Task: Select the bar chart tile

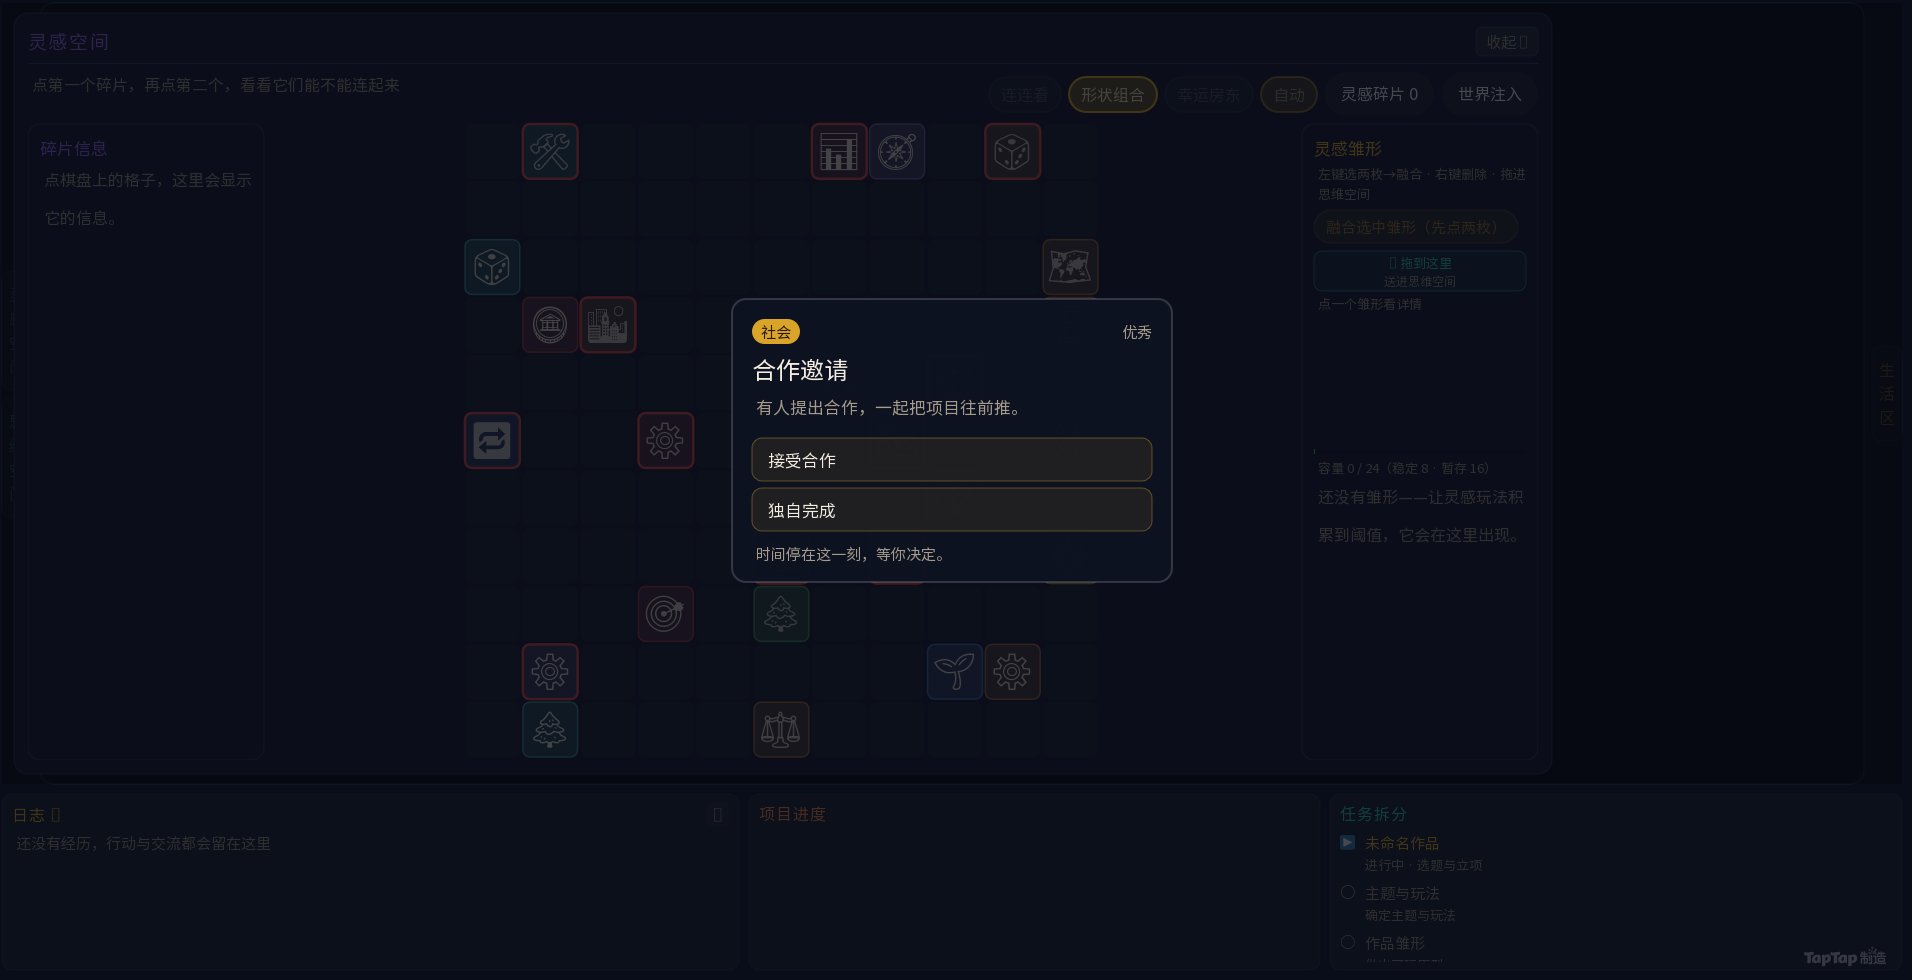Action: [x=839, y=152]
